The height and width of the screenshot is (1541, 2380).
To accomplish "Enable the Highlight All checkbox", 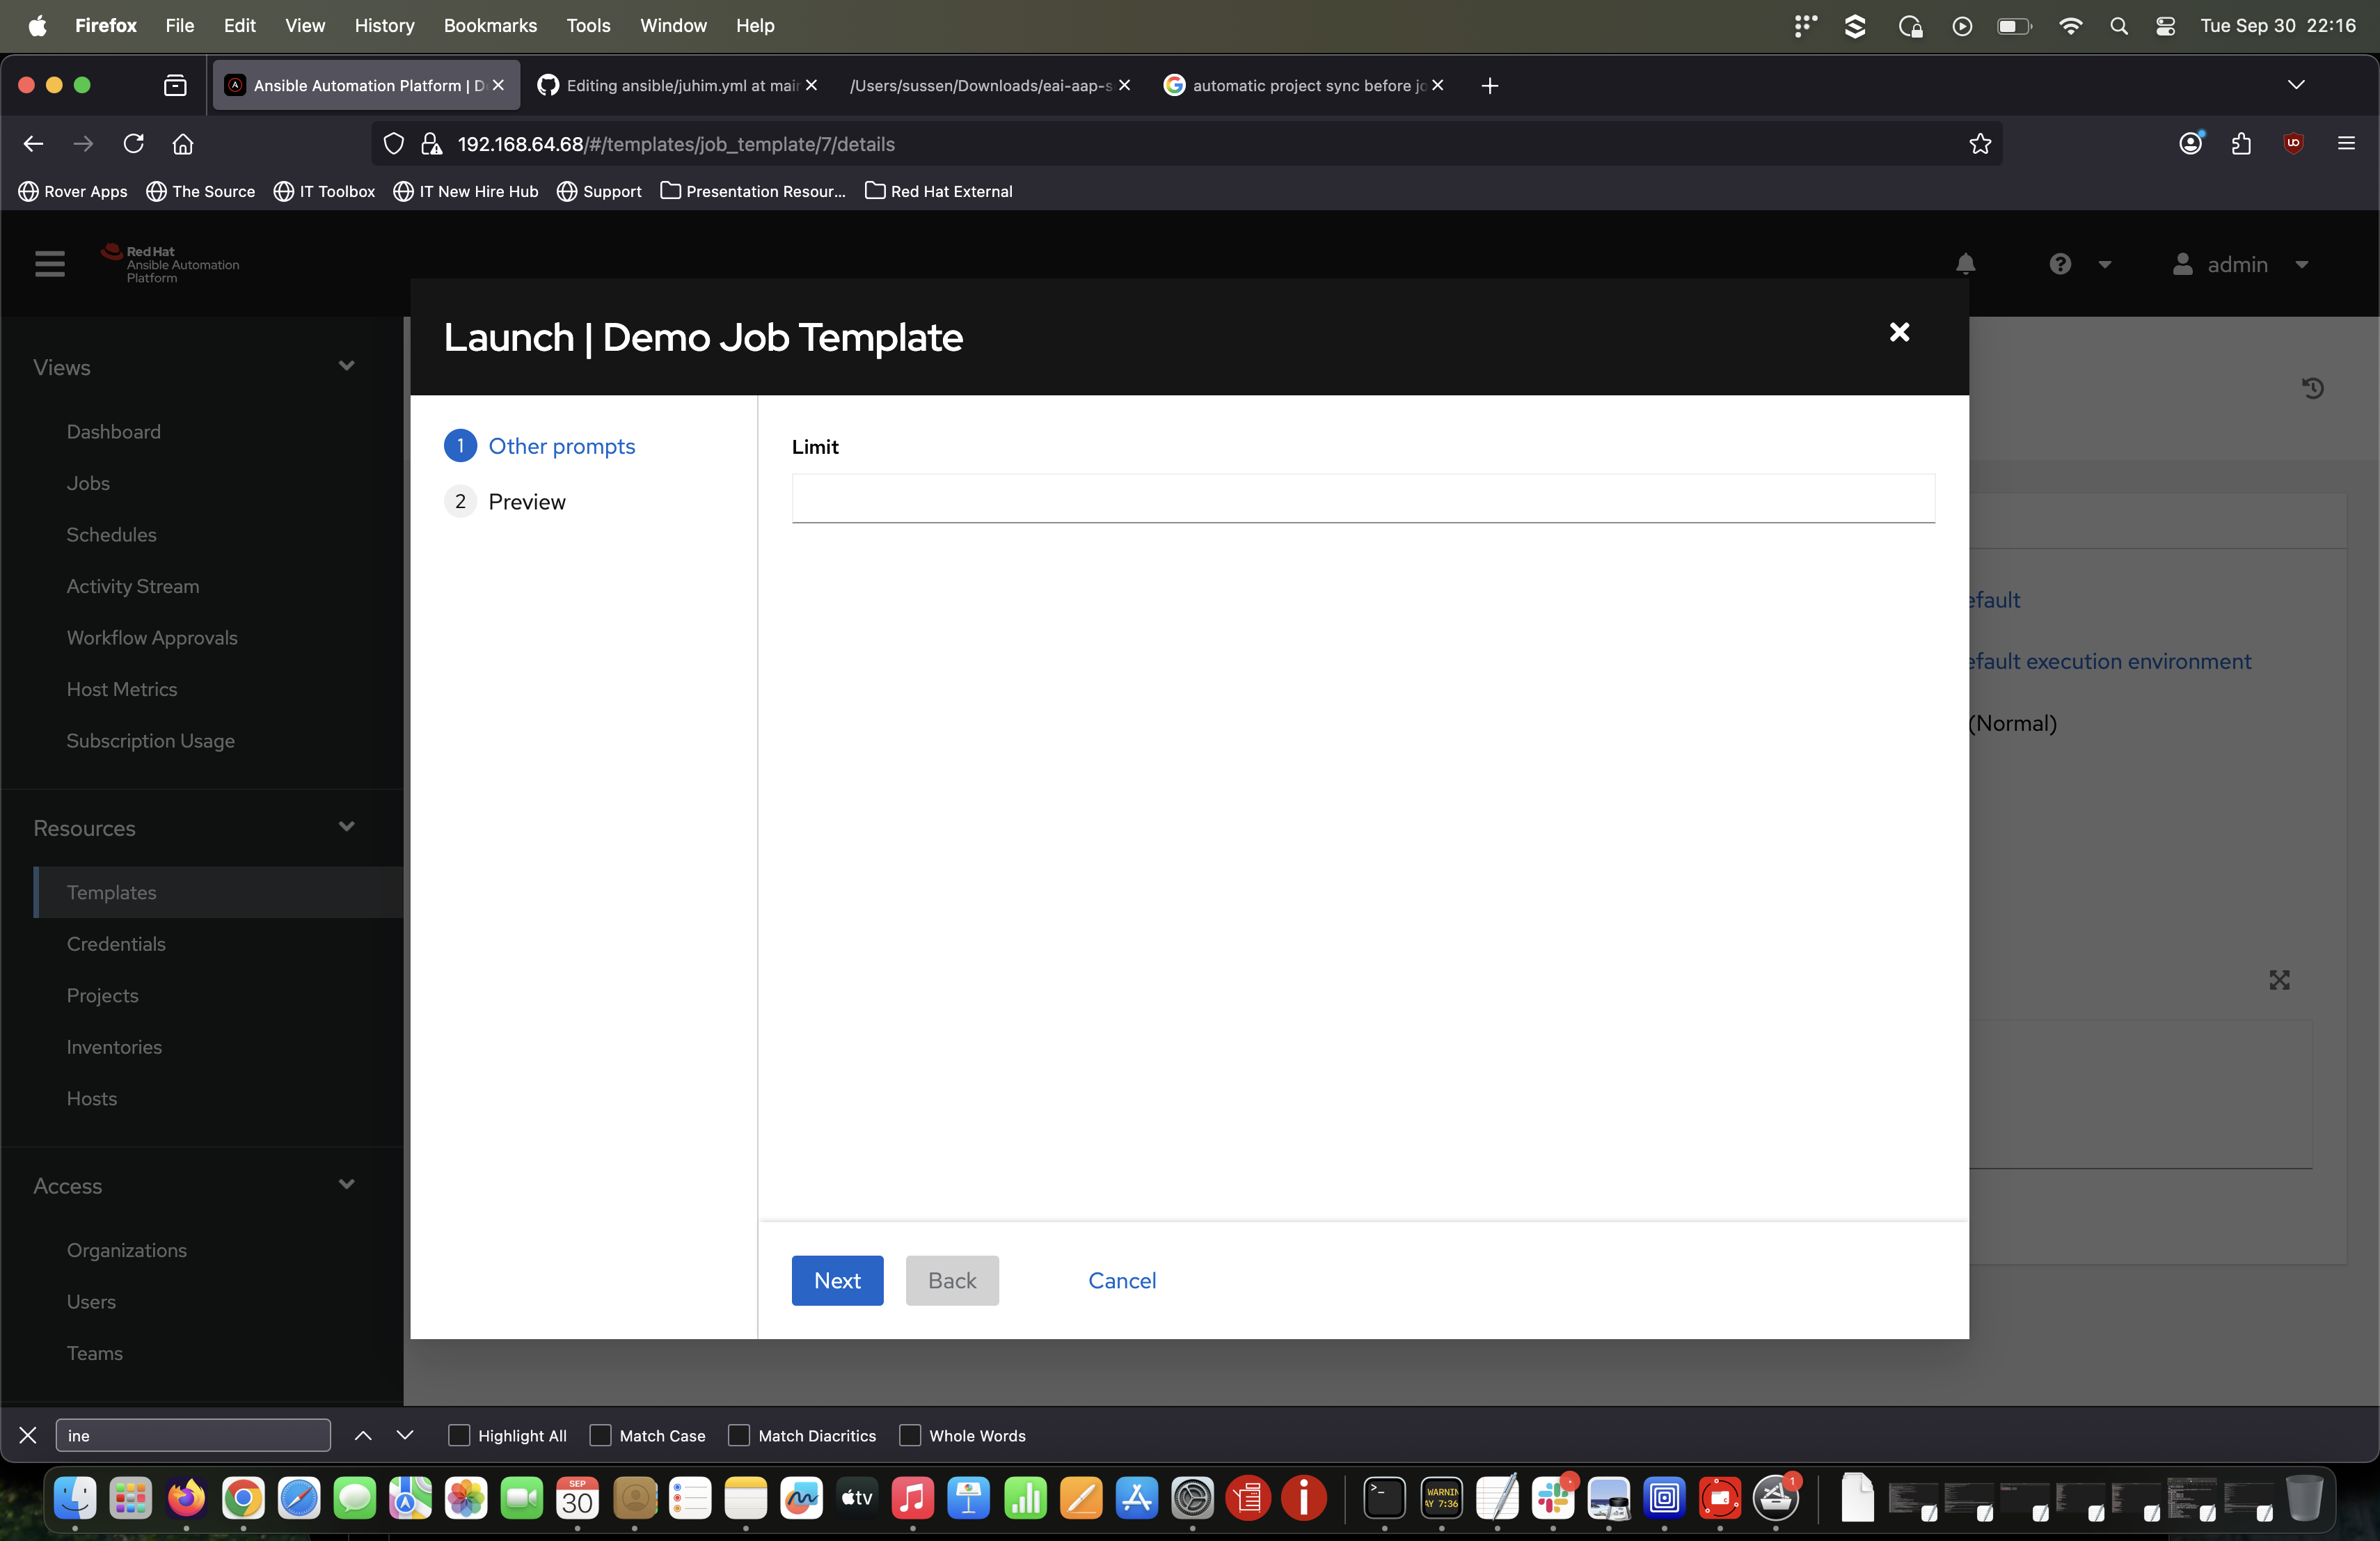I will (x=459, y=1435).
